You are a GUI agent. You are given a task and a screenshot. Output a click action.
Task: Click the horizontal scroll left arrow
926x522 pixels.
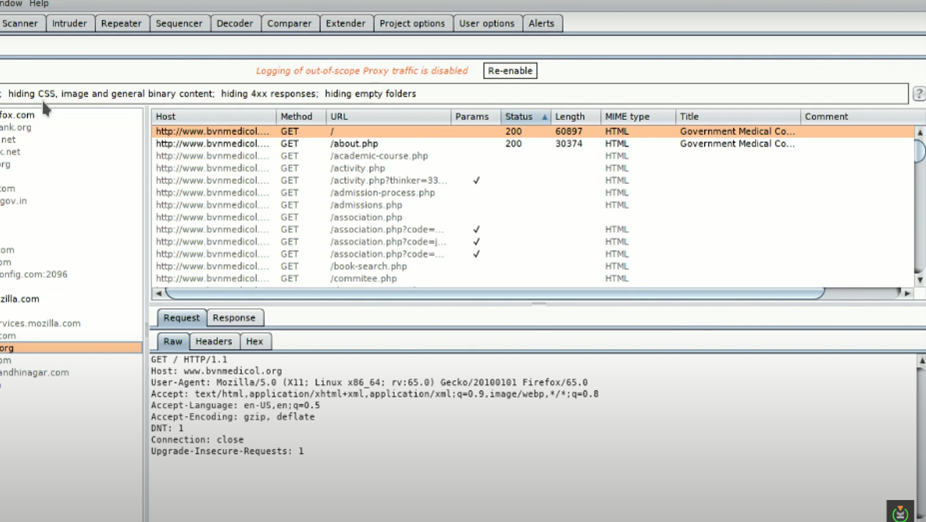tap(158, 293)
